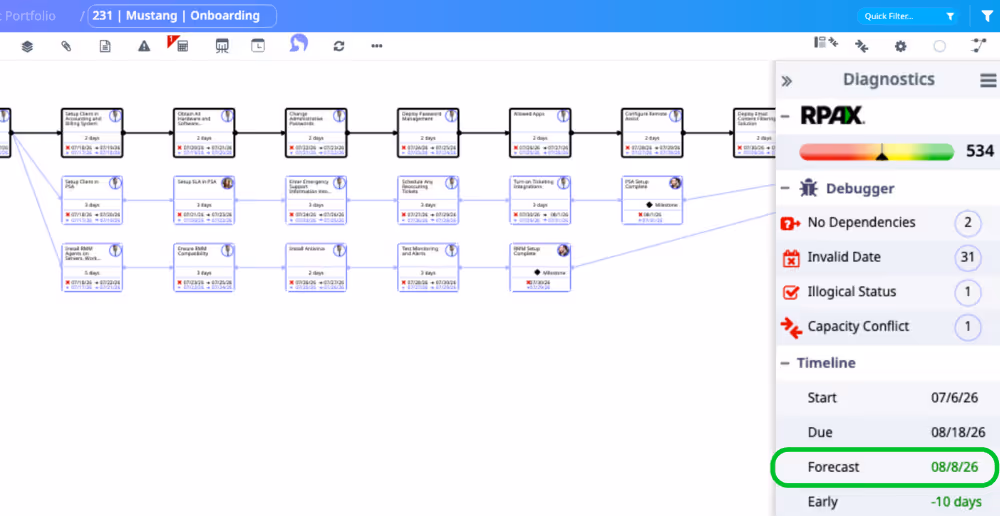This screenshot has width=1000, height=516.
Task: Open the layers stack icon
Action: (27, 46)
